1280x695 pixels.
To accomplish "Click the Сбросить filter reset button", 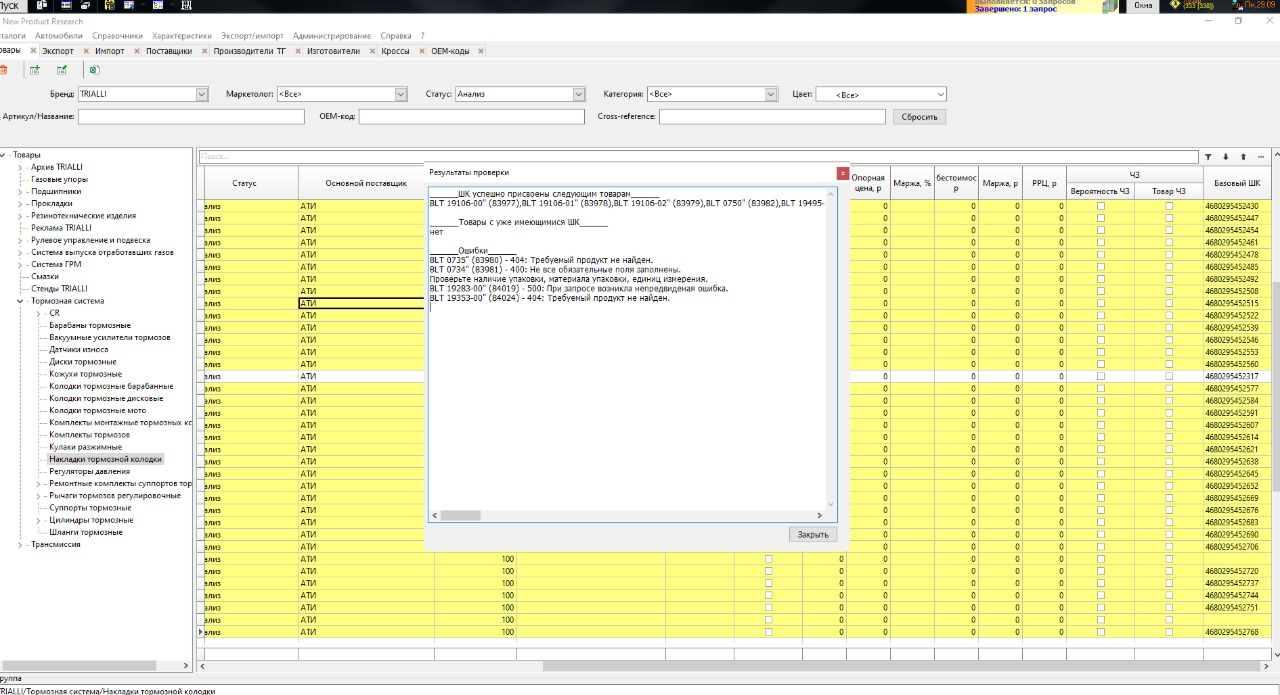I will [x=918, y=117].
